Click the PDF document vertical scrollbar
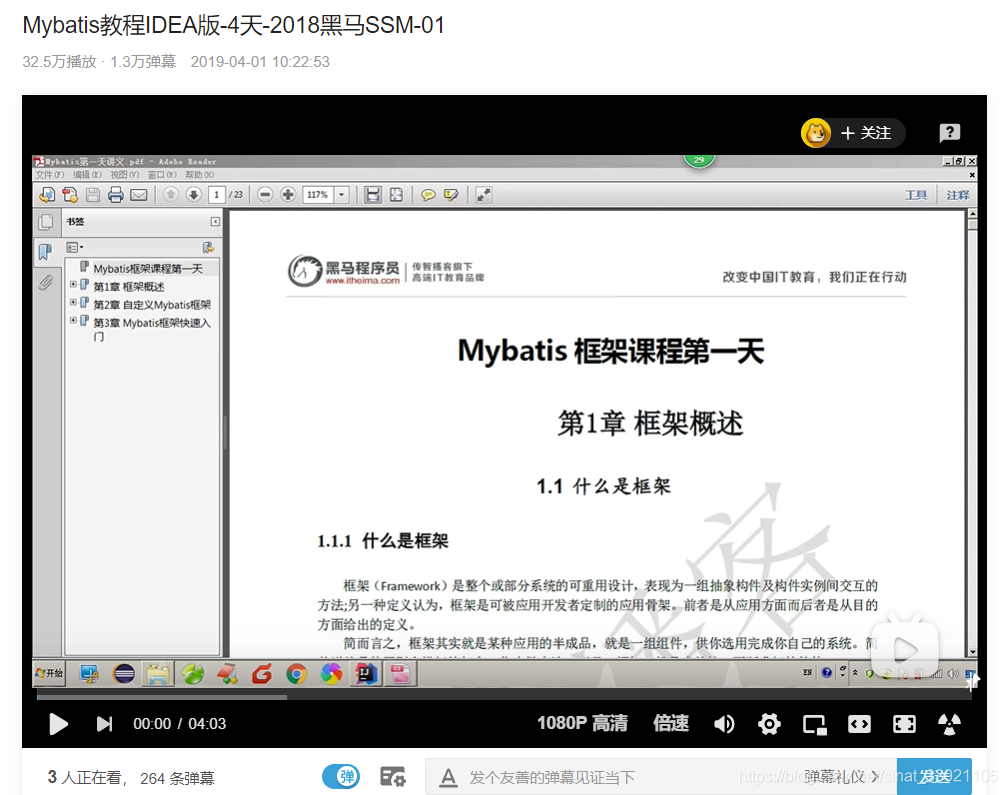This screenshot has width=1008, height=795. click(x=972, y=433)
